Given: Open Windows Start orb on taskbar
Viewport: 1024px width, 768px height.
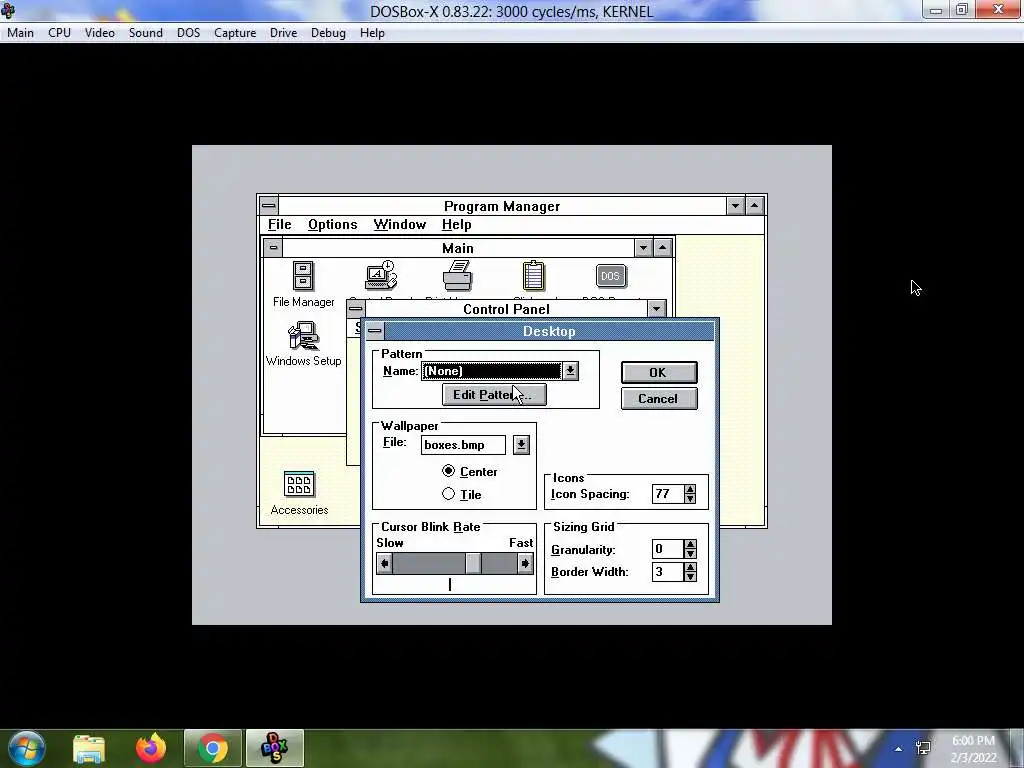Looking at the screenshot, I should point(27,748).
